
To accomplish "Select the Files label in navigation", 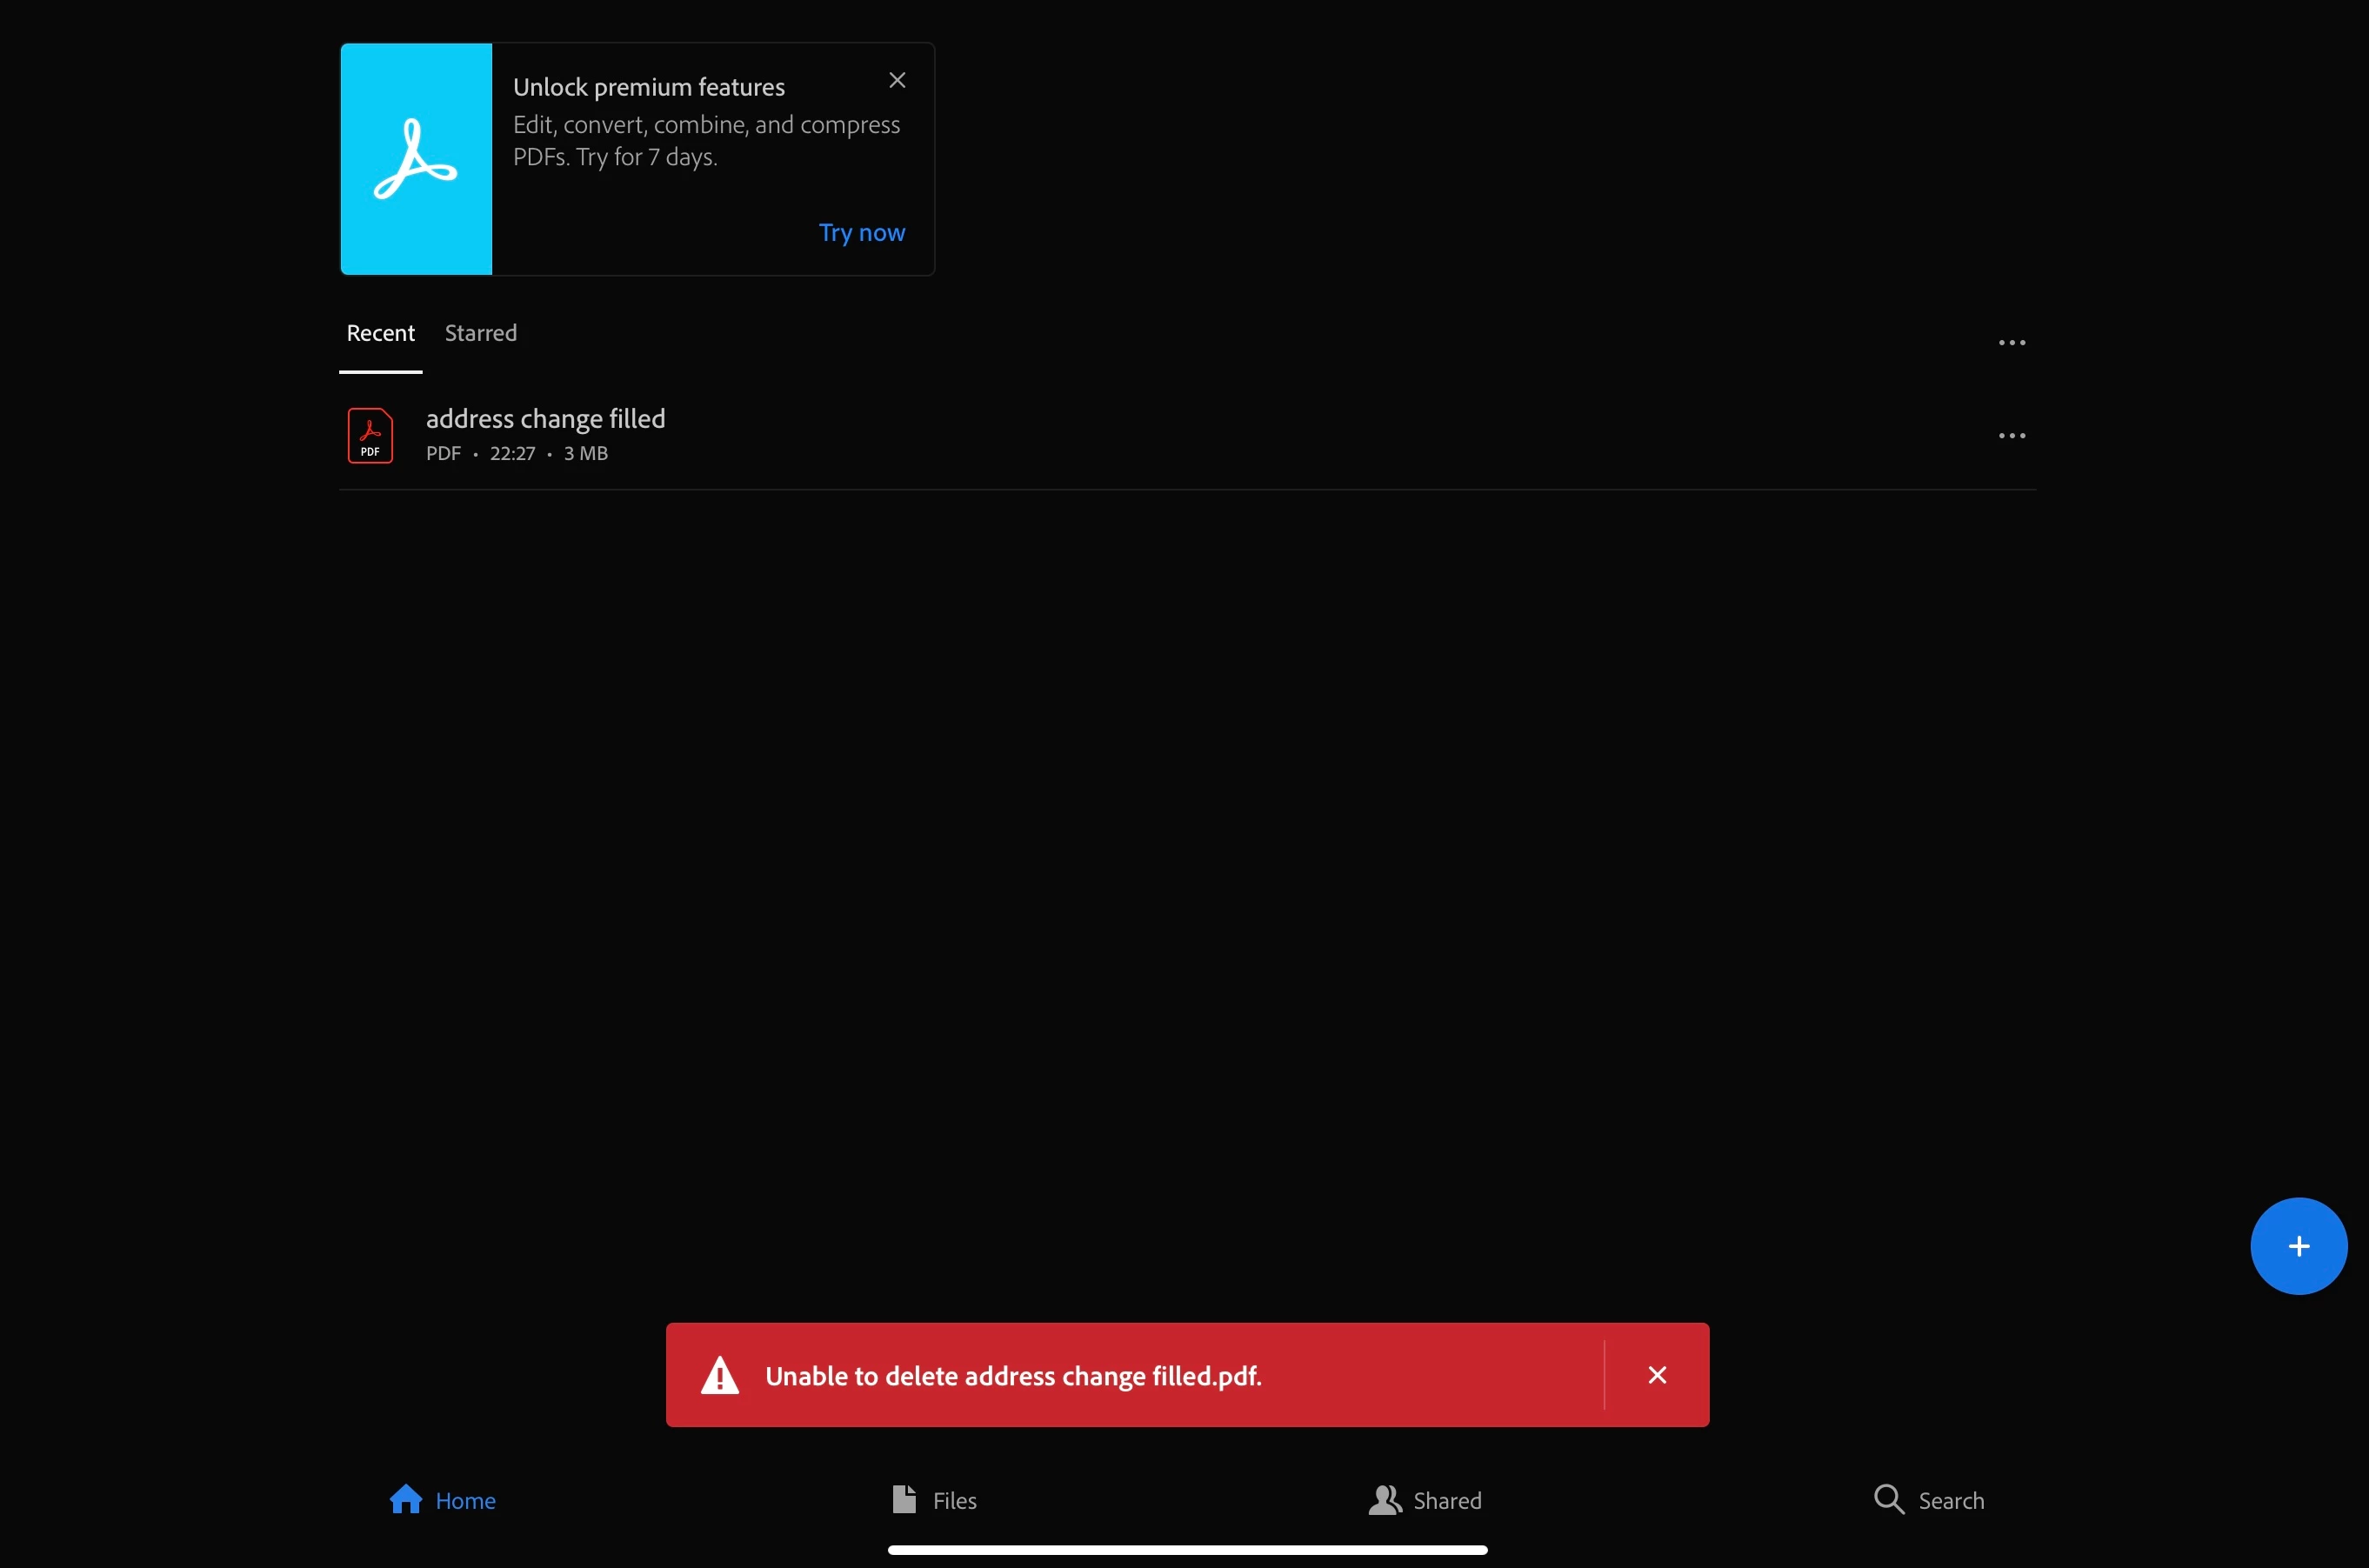I will point(954,1500).
